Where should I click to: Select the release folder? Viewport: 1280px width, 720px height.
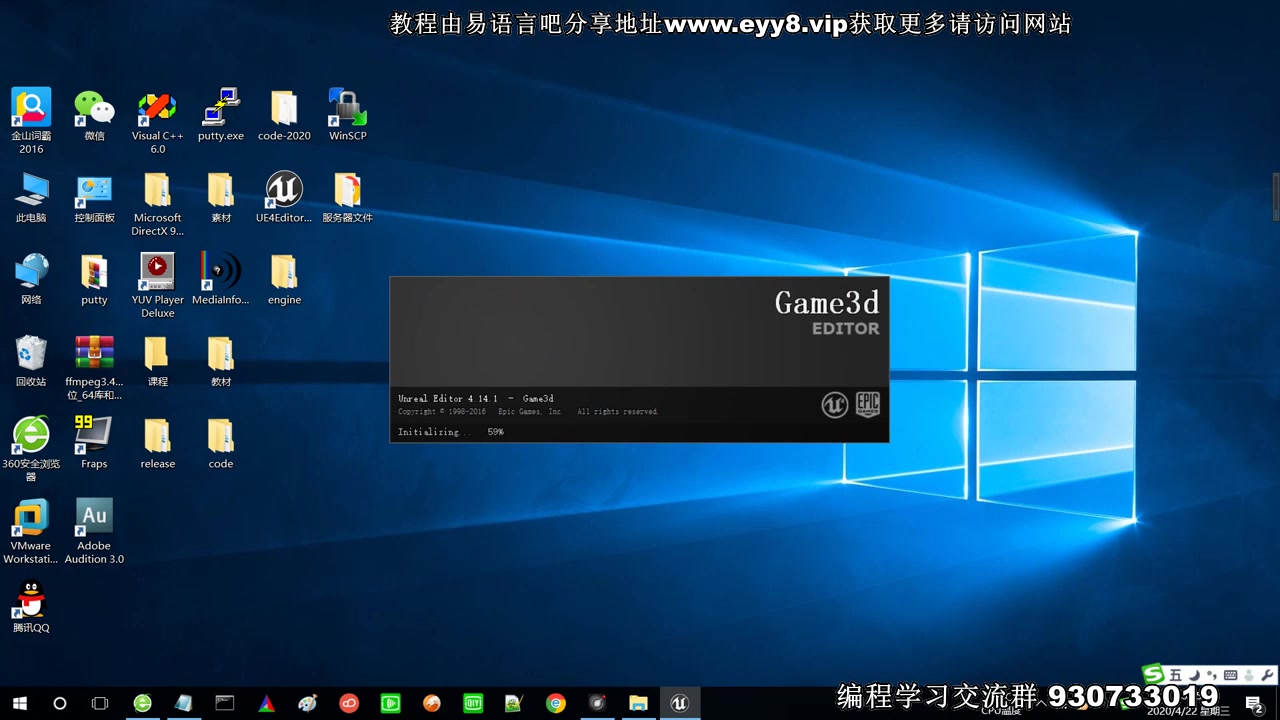157,443
